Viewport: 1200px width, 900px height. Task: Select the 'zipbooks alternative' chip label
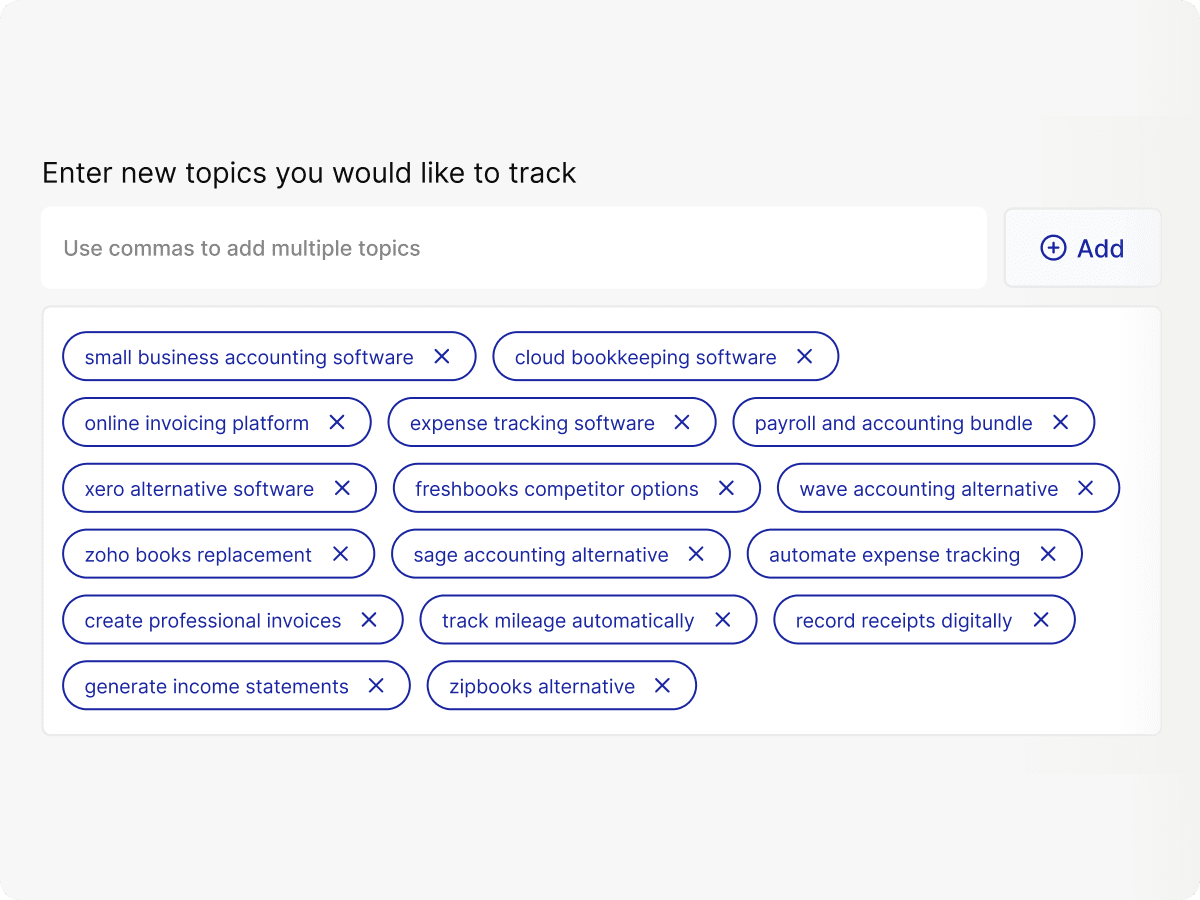[x=542, y=687]
